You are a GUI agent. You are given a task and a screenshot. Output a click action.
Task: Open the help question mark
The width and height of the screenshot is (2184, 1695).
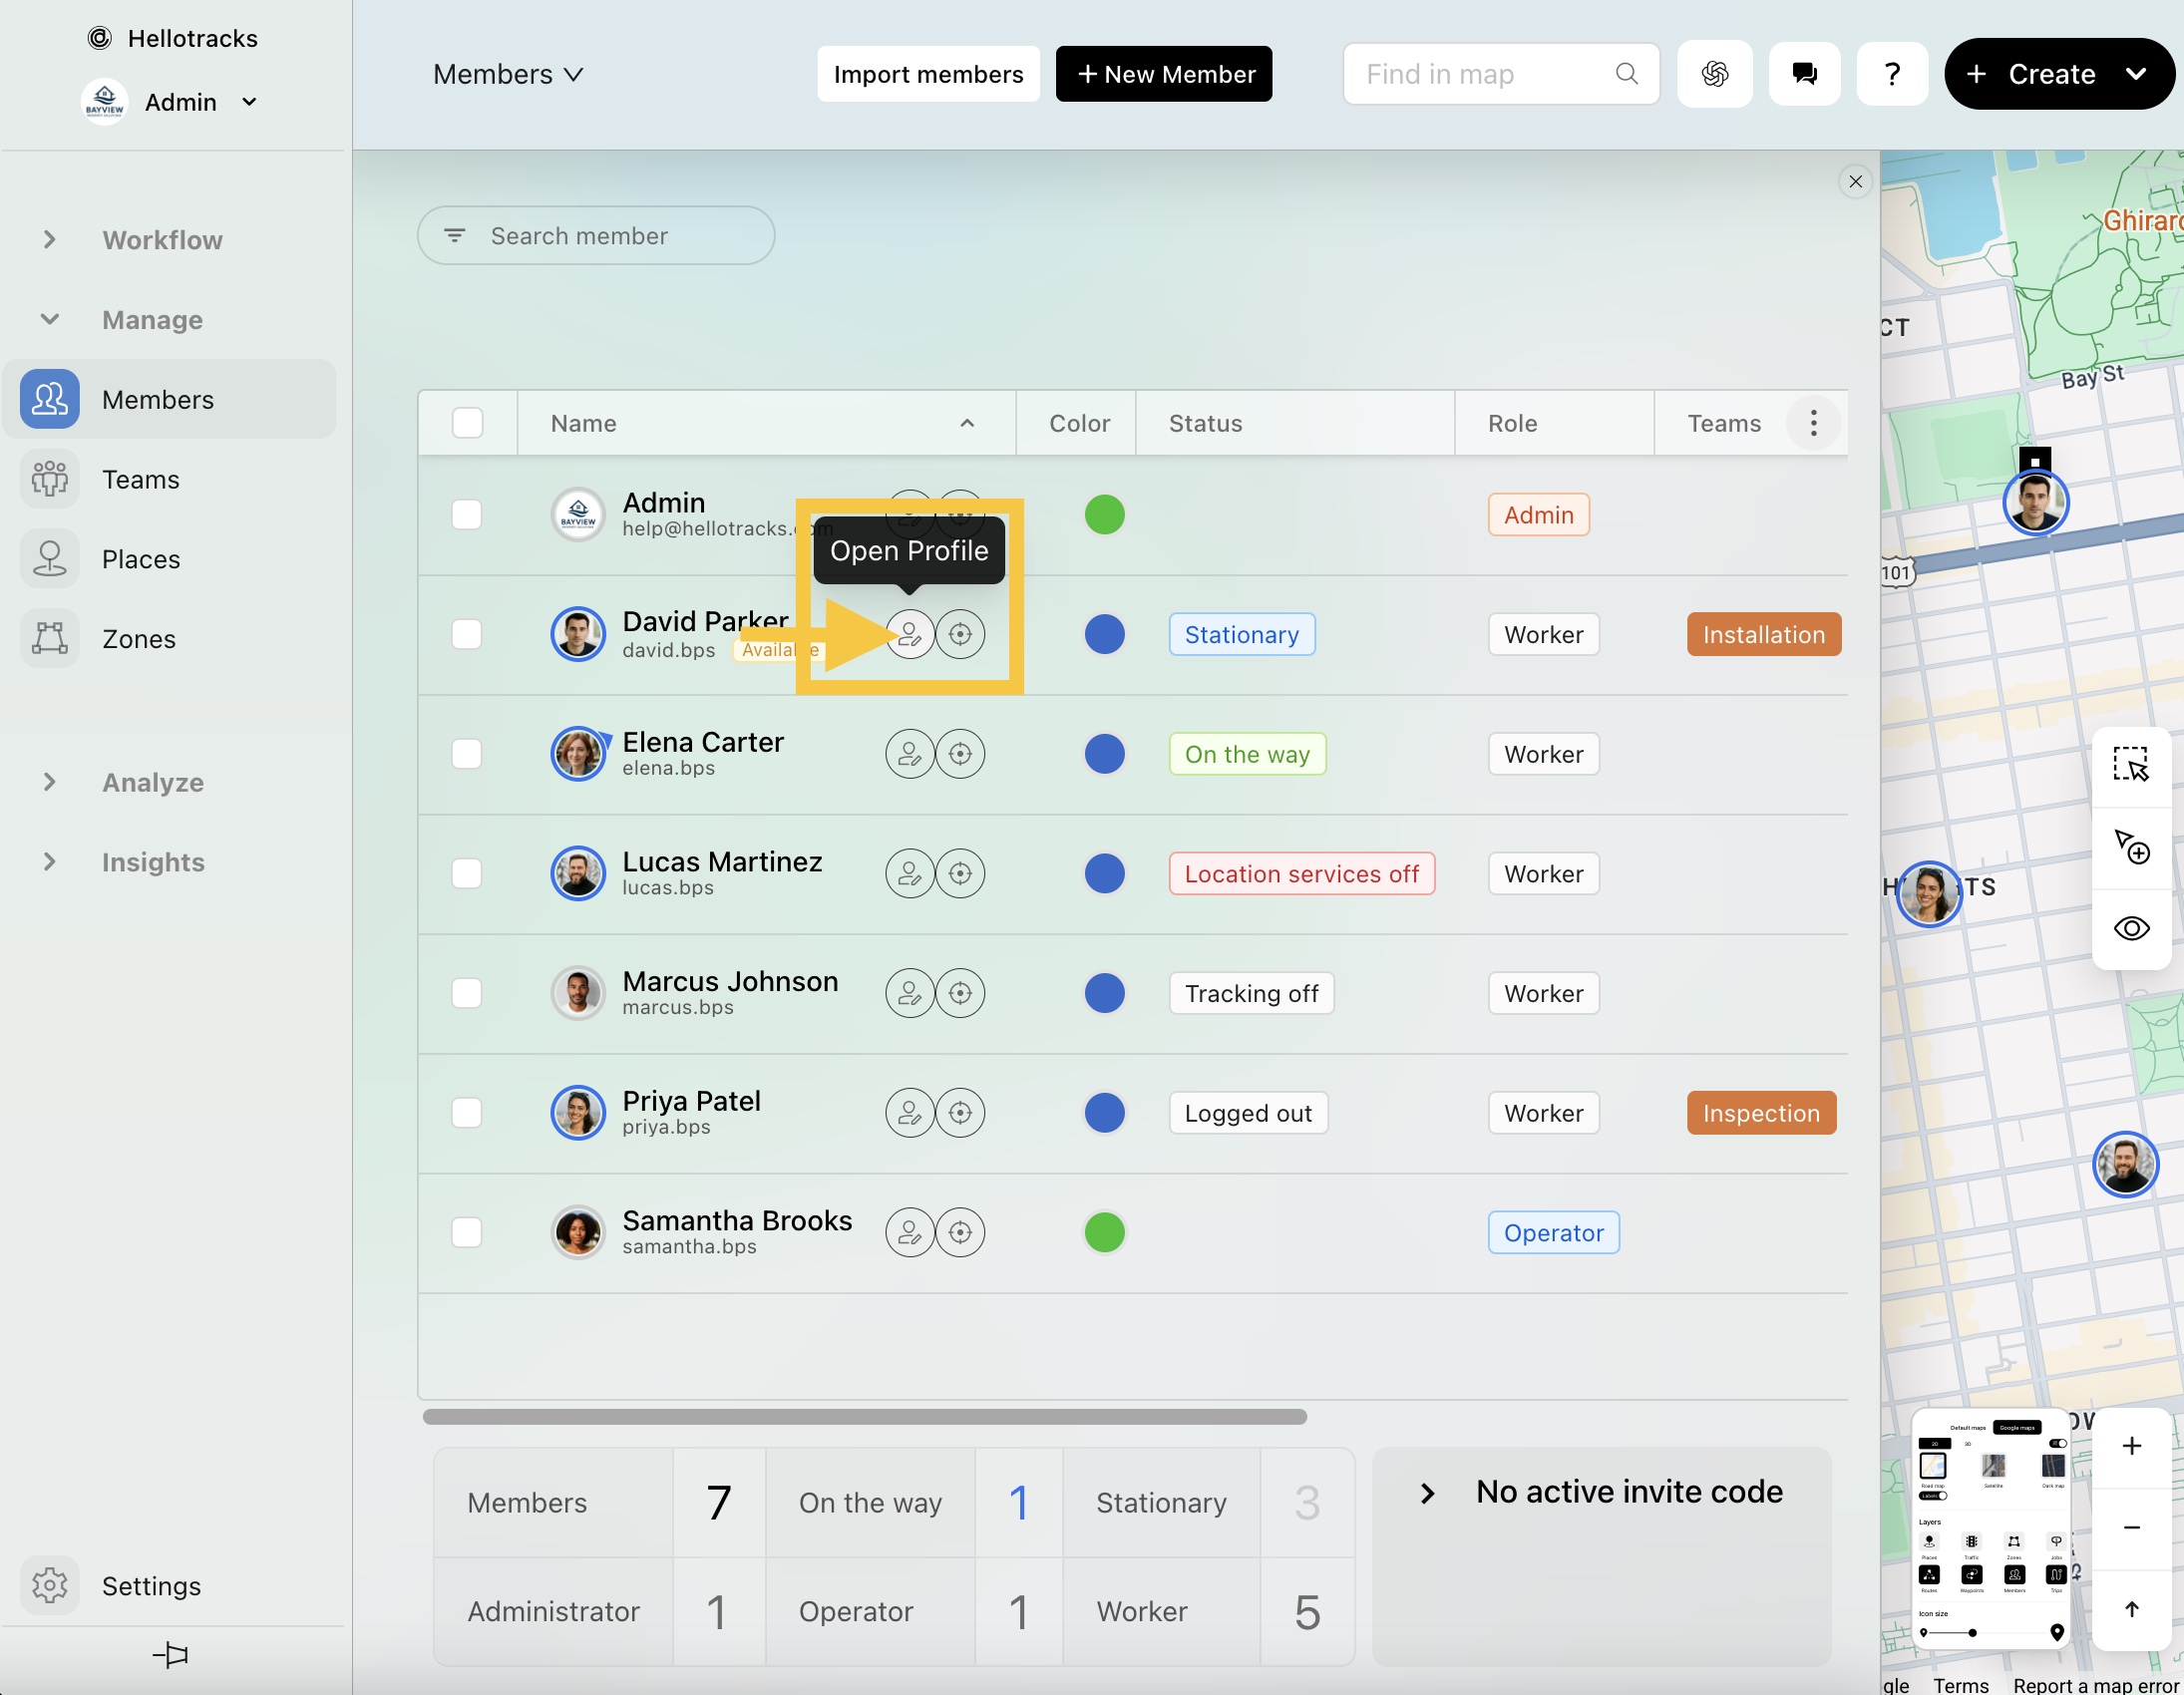tap(1891, 74)
